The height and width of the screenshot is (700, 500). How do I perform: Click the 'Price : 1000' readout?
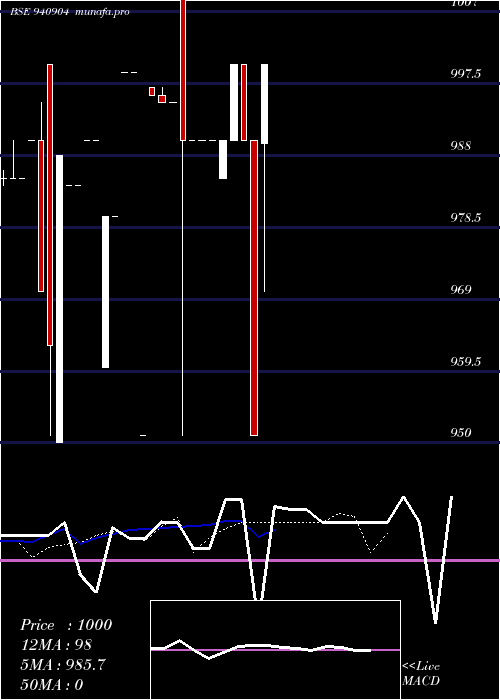tap(66, 625)
